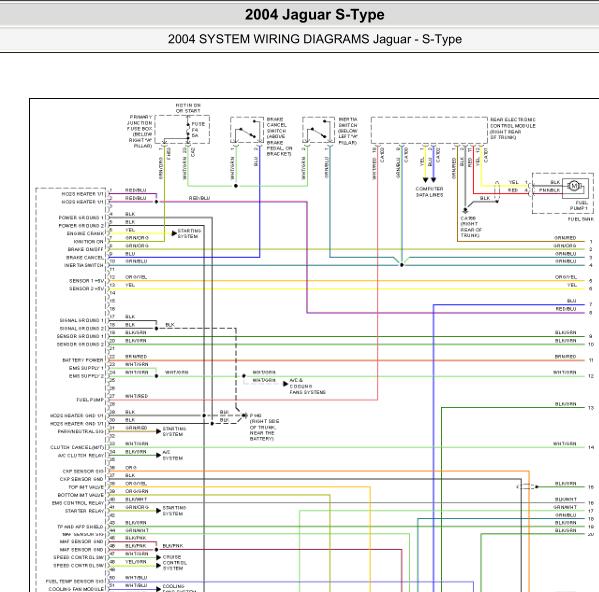This screenshot has width=599, height=592.
Task: Click the "2004 Jaguar S-Type" page title
Action: (x=314, y=15)
